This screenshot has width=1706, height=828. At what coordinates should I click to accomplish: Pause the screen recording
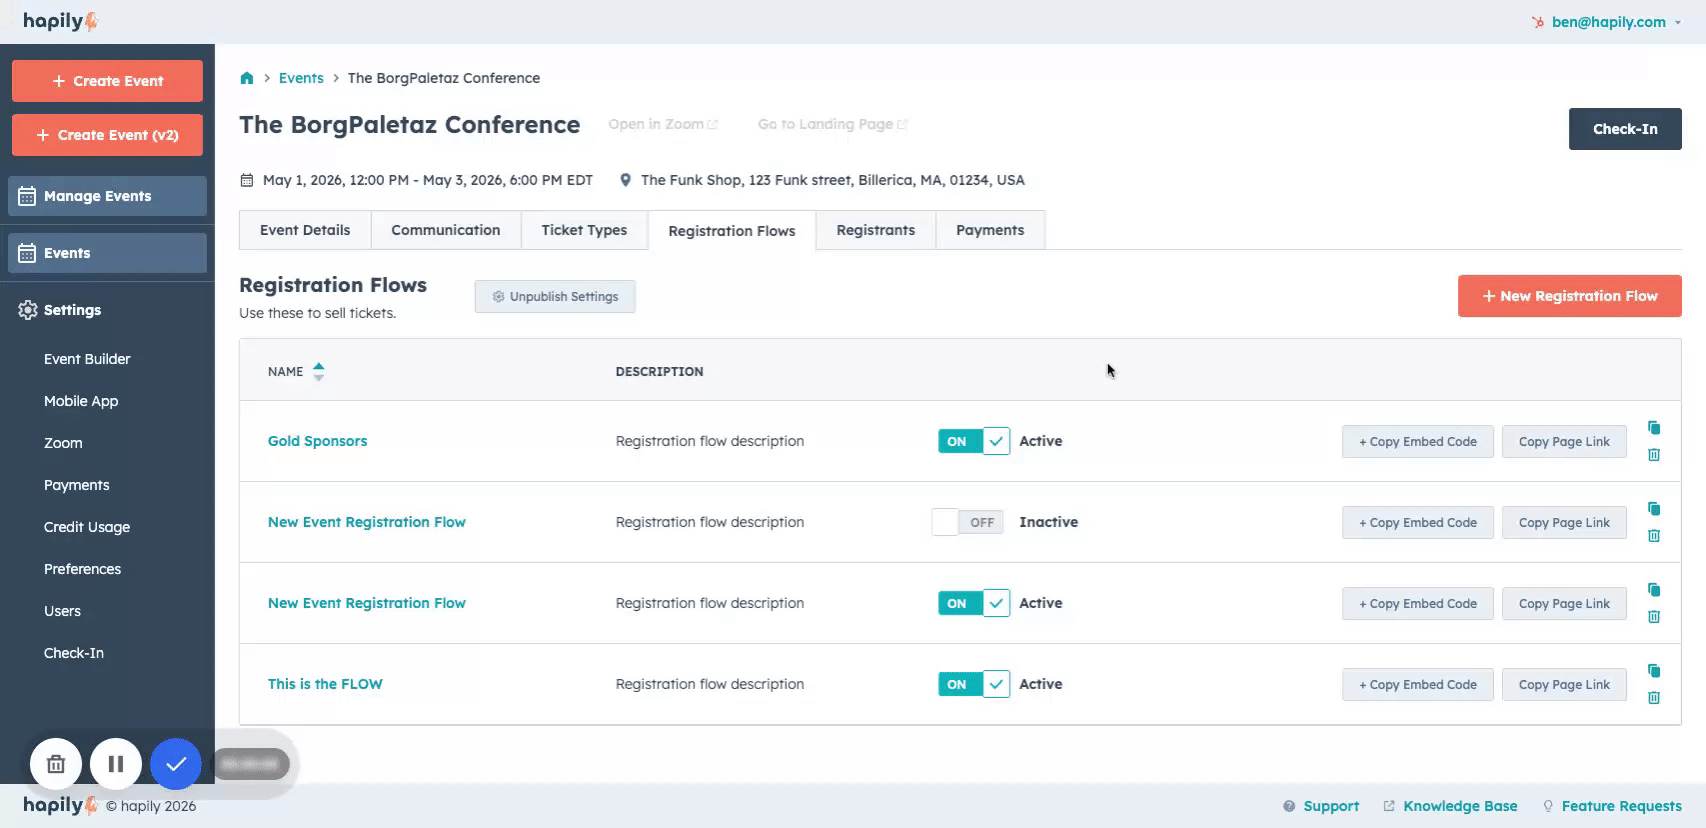coord(116,764)
